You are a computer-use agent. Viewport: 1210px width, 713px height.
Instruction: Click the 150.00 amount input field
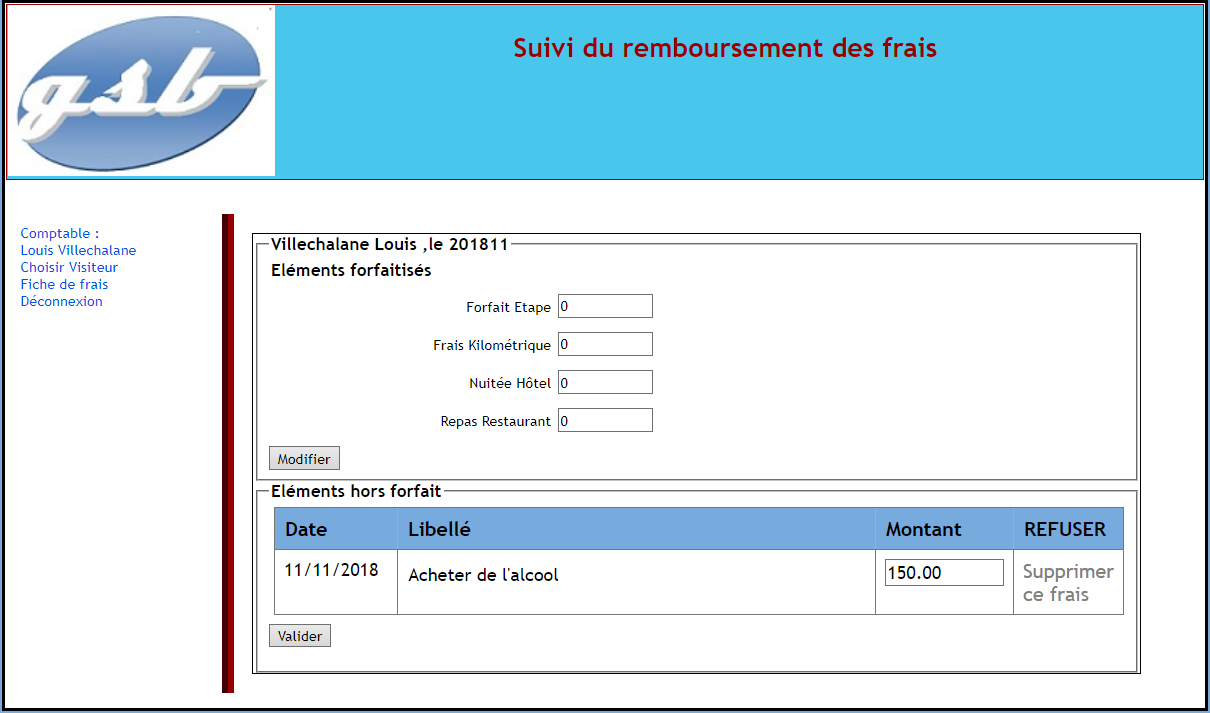pos(944,572)
